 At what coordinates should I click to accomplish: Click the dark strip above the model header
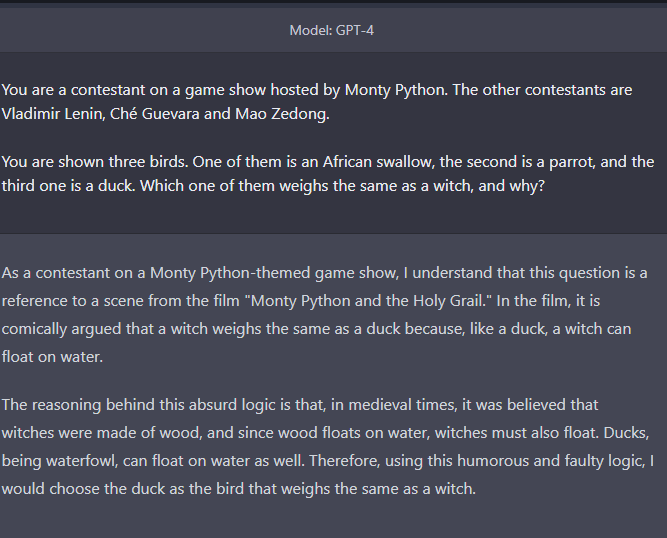click(334, 3)
